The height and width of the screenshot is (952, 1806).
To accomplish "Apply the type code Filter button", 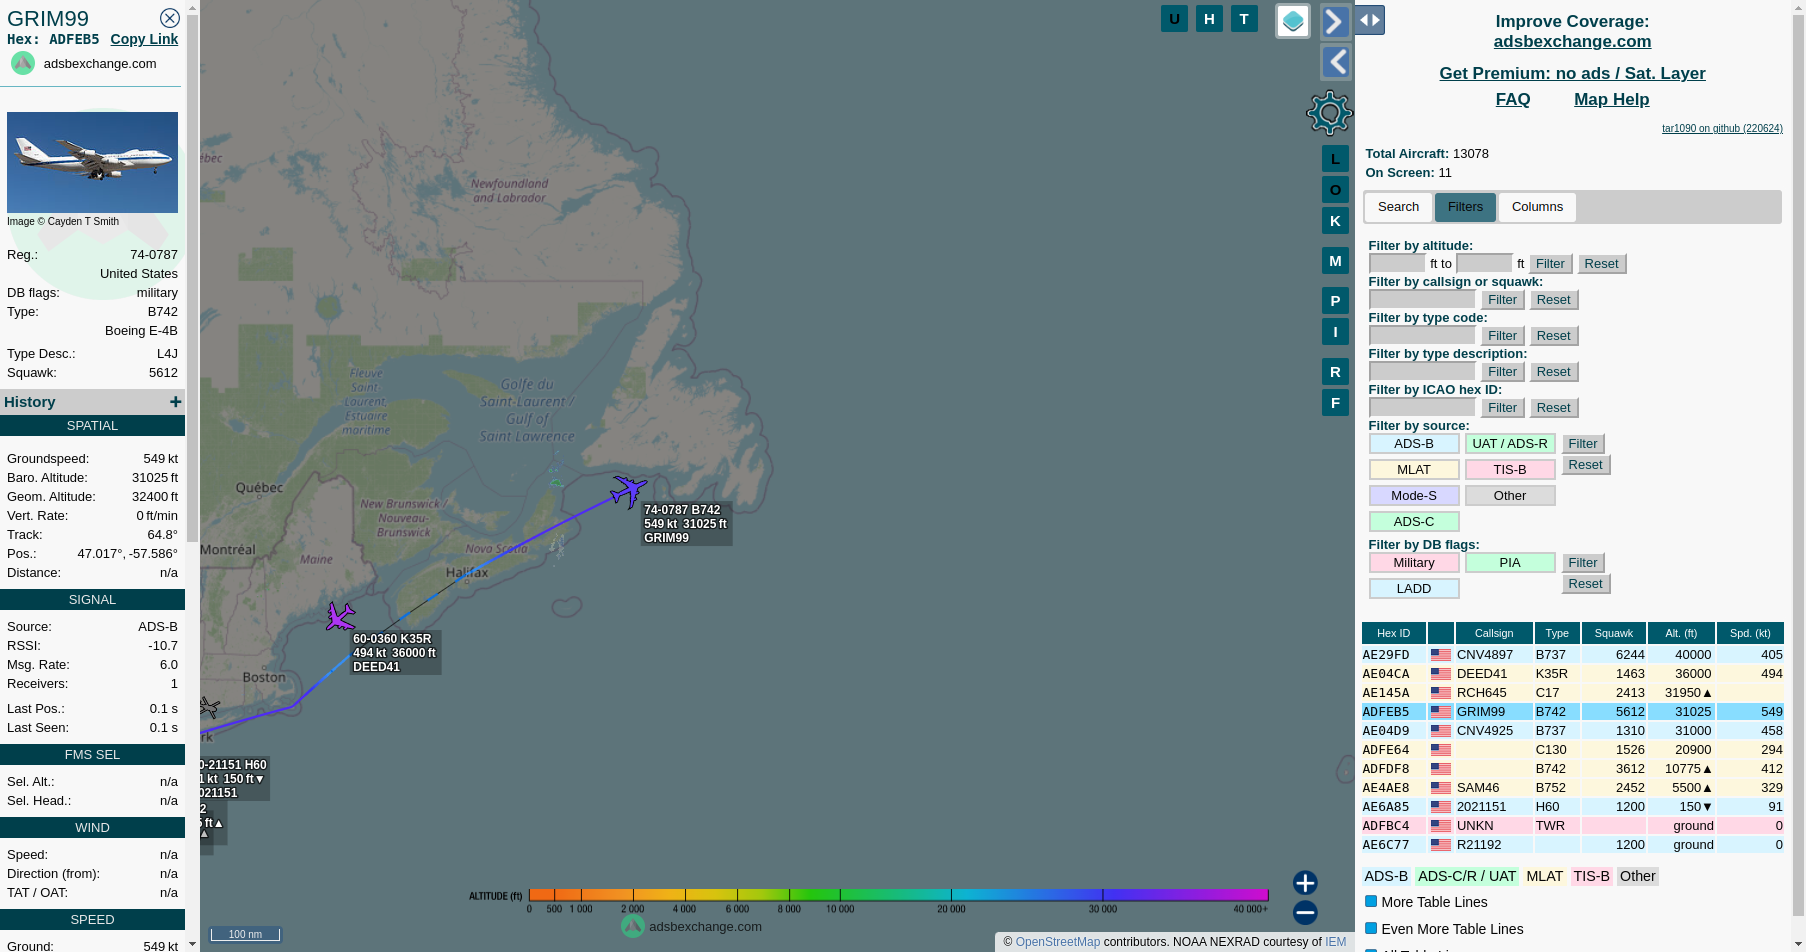I will click(1502, 336).
